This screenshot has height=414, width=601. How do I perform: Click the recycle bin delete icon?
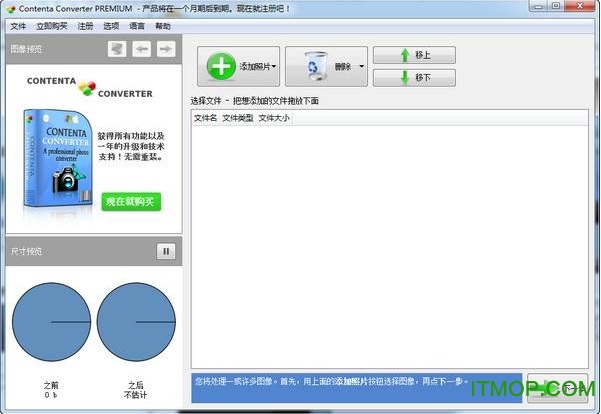(316, 66)
